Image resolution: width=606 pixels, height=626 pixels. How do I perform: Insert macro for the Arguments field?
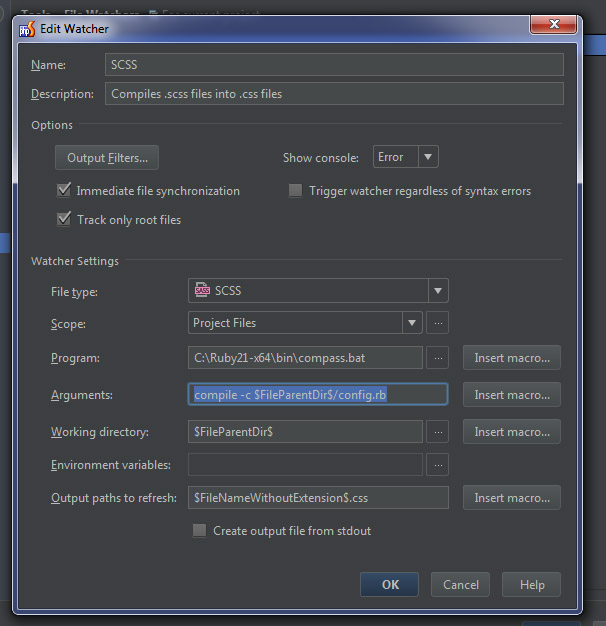[x=512, y=395]
